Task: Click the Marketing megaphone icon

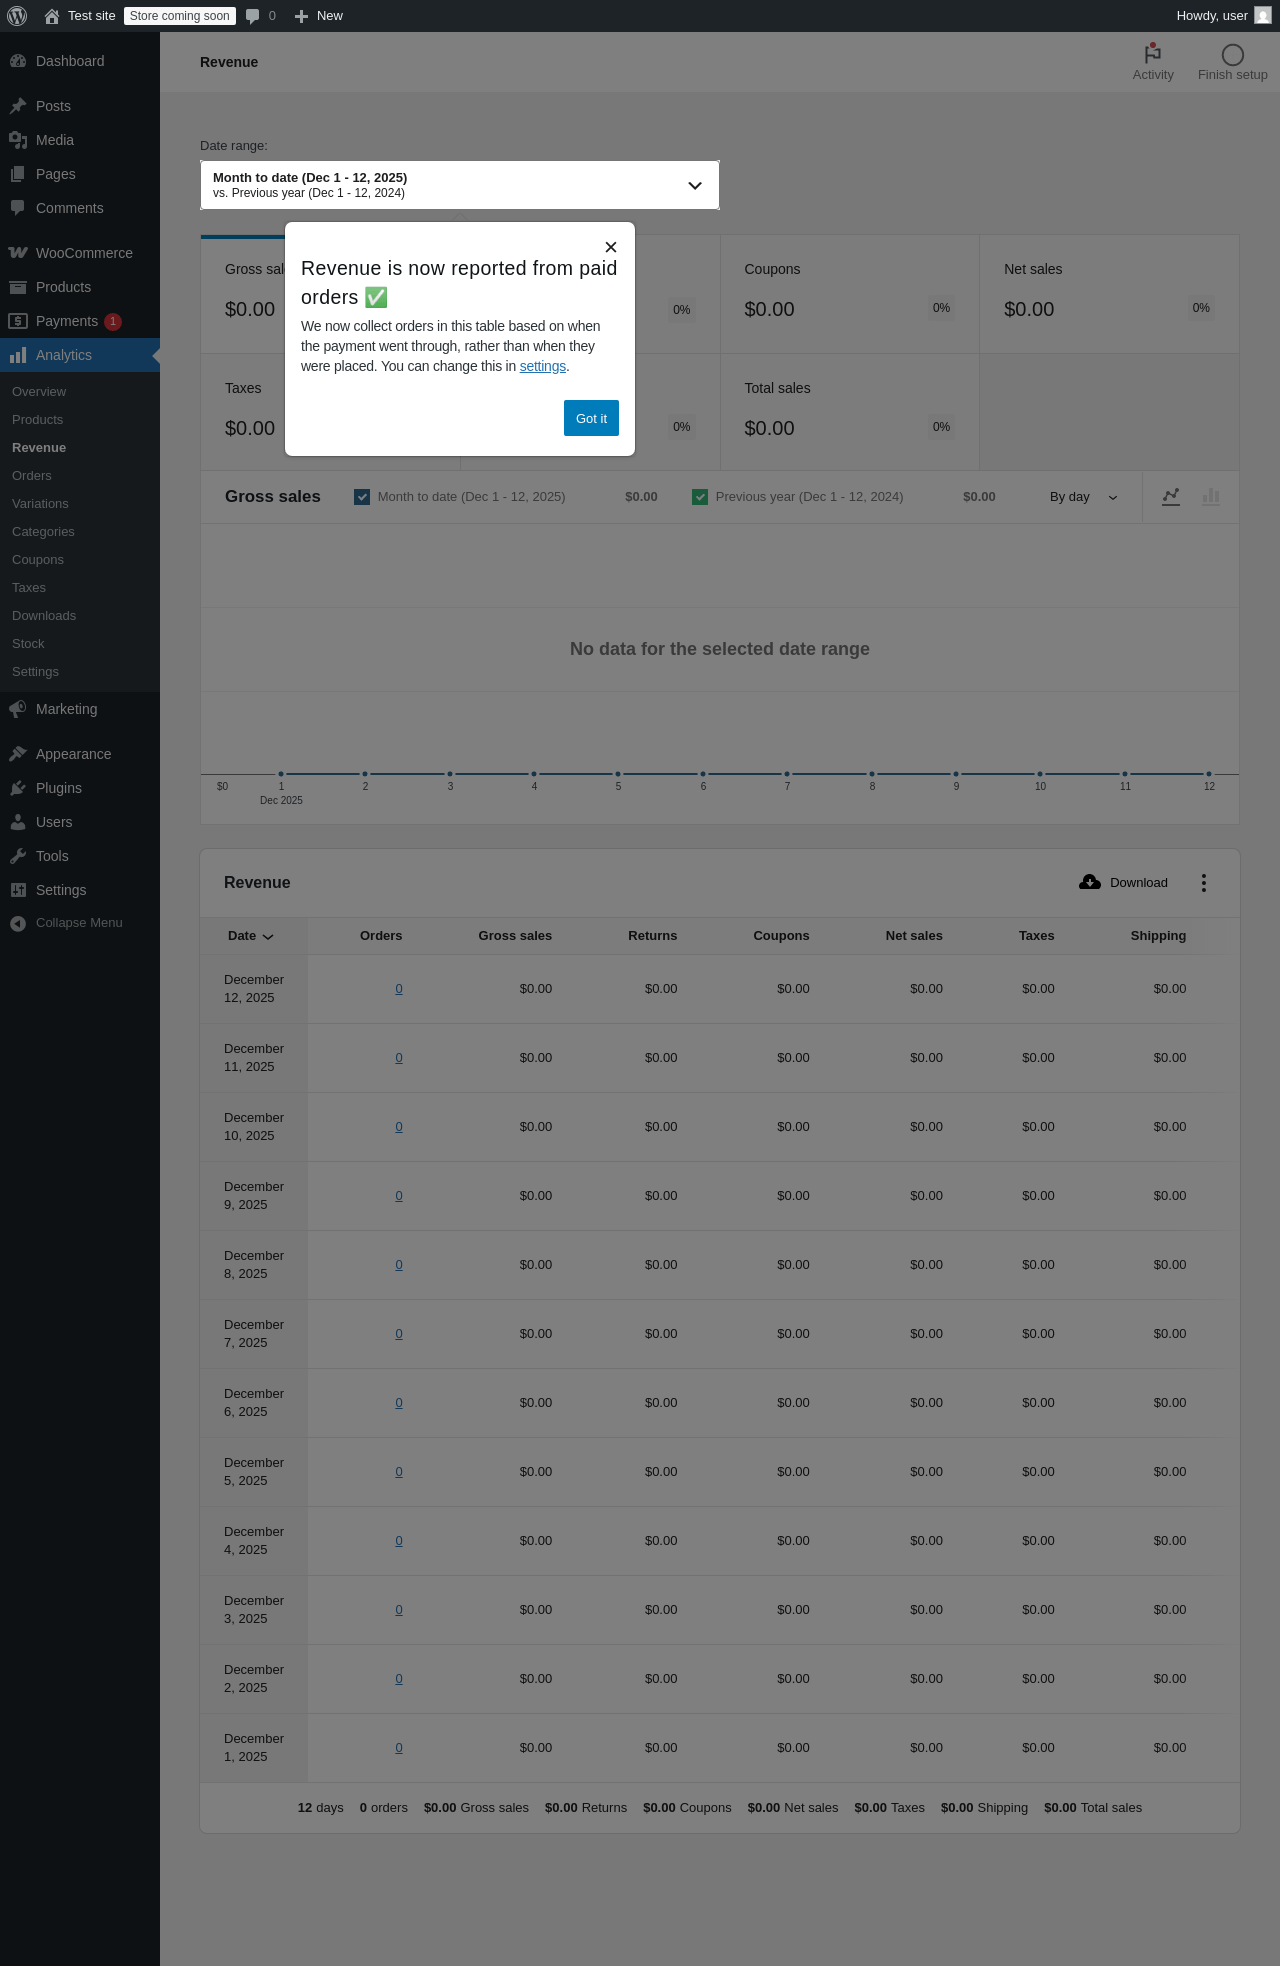Action: (18, 709)
